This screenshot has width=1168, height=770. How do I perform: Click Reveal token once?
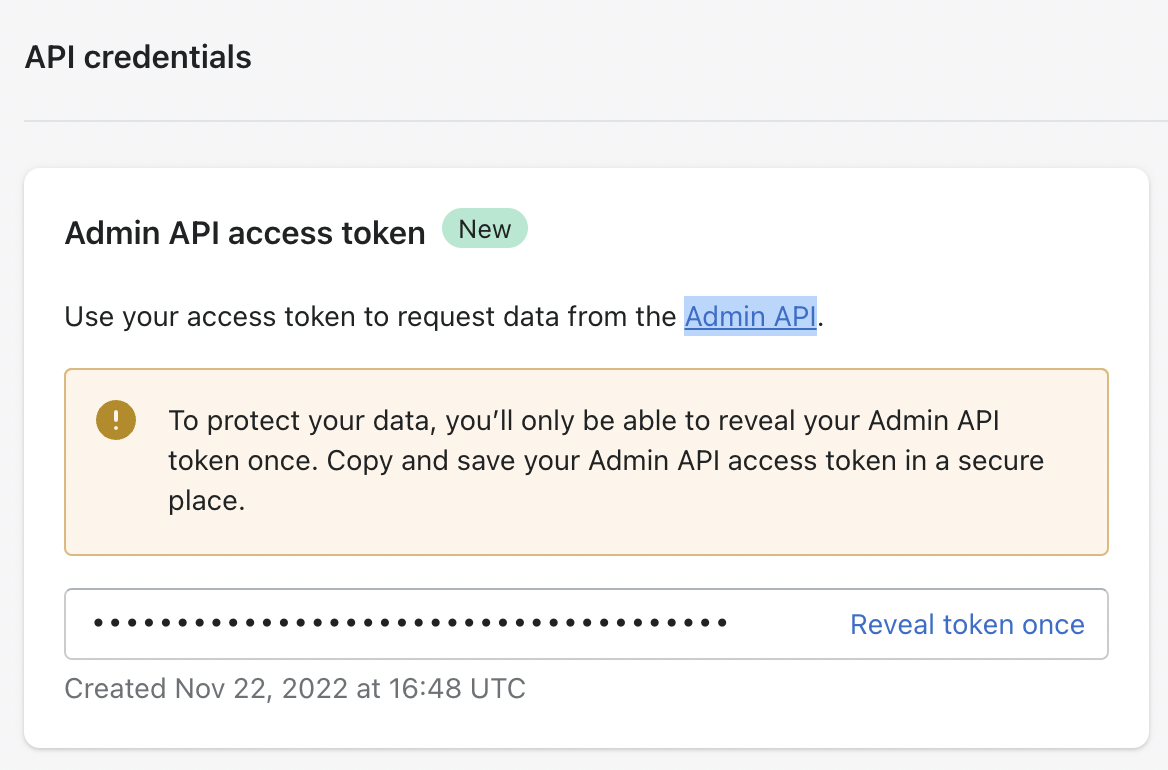[x=967, y=625]
